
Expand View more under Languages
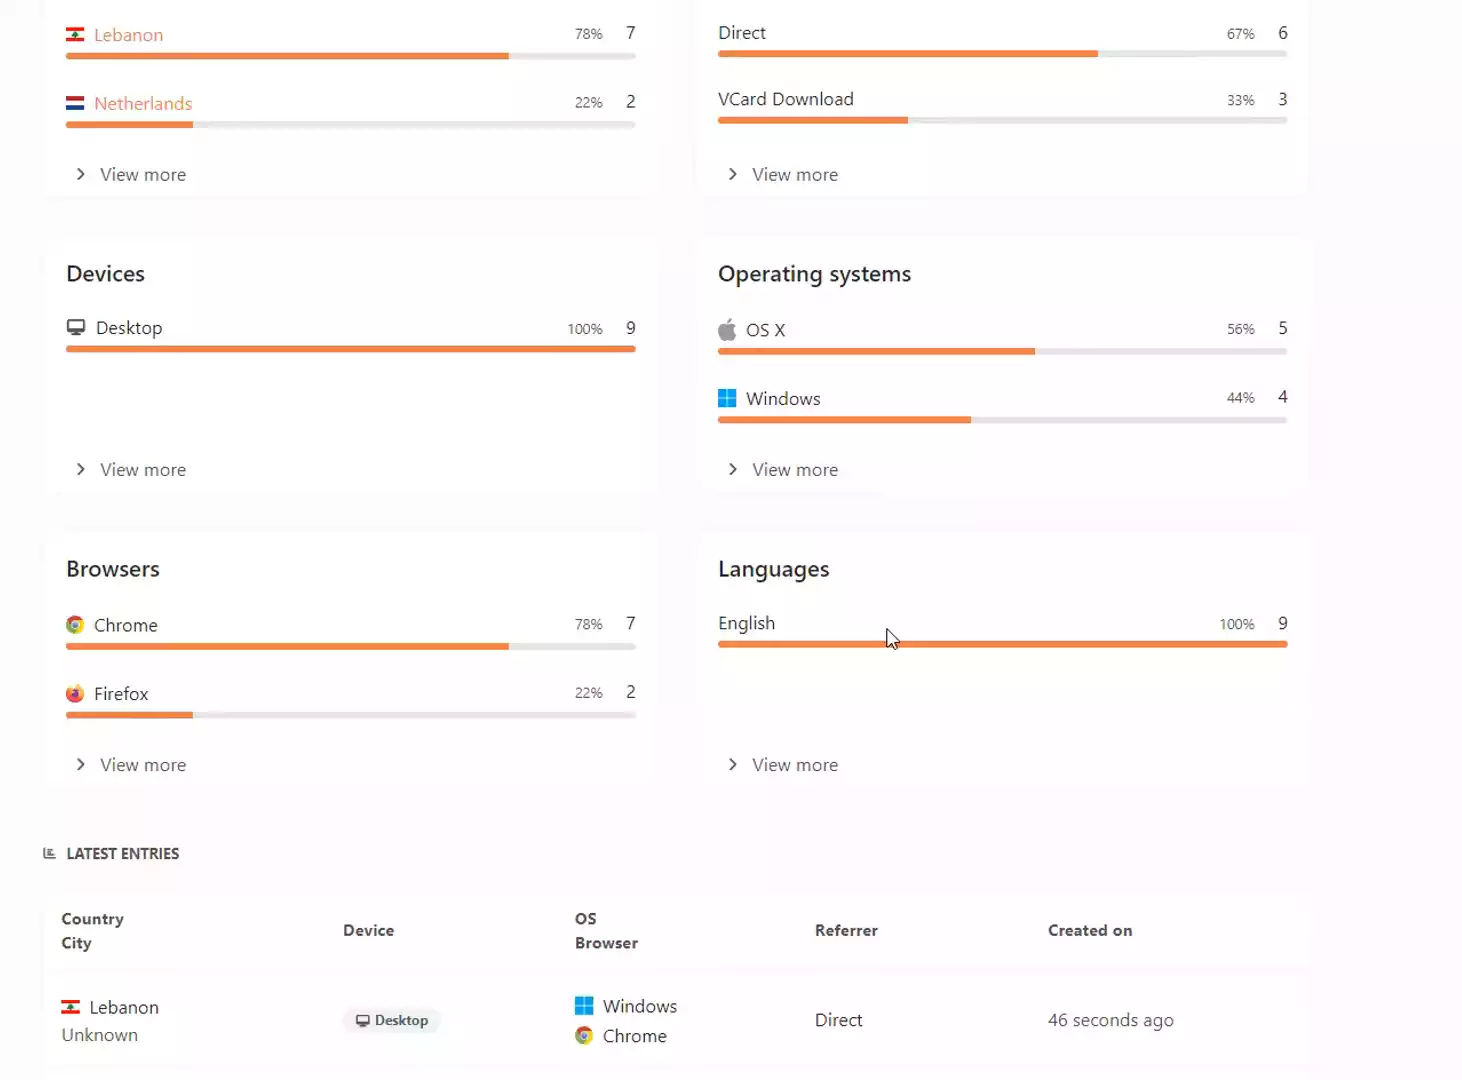pos(783,764)
